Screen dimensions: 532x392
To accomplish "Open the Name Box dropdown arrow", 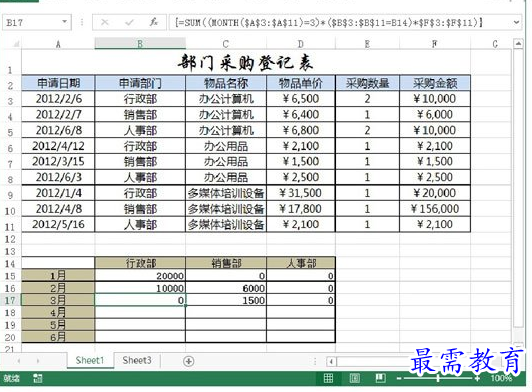I will (x=64, y=22).
